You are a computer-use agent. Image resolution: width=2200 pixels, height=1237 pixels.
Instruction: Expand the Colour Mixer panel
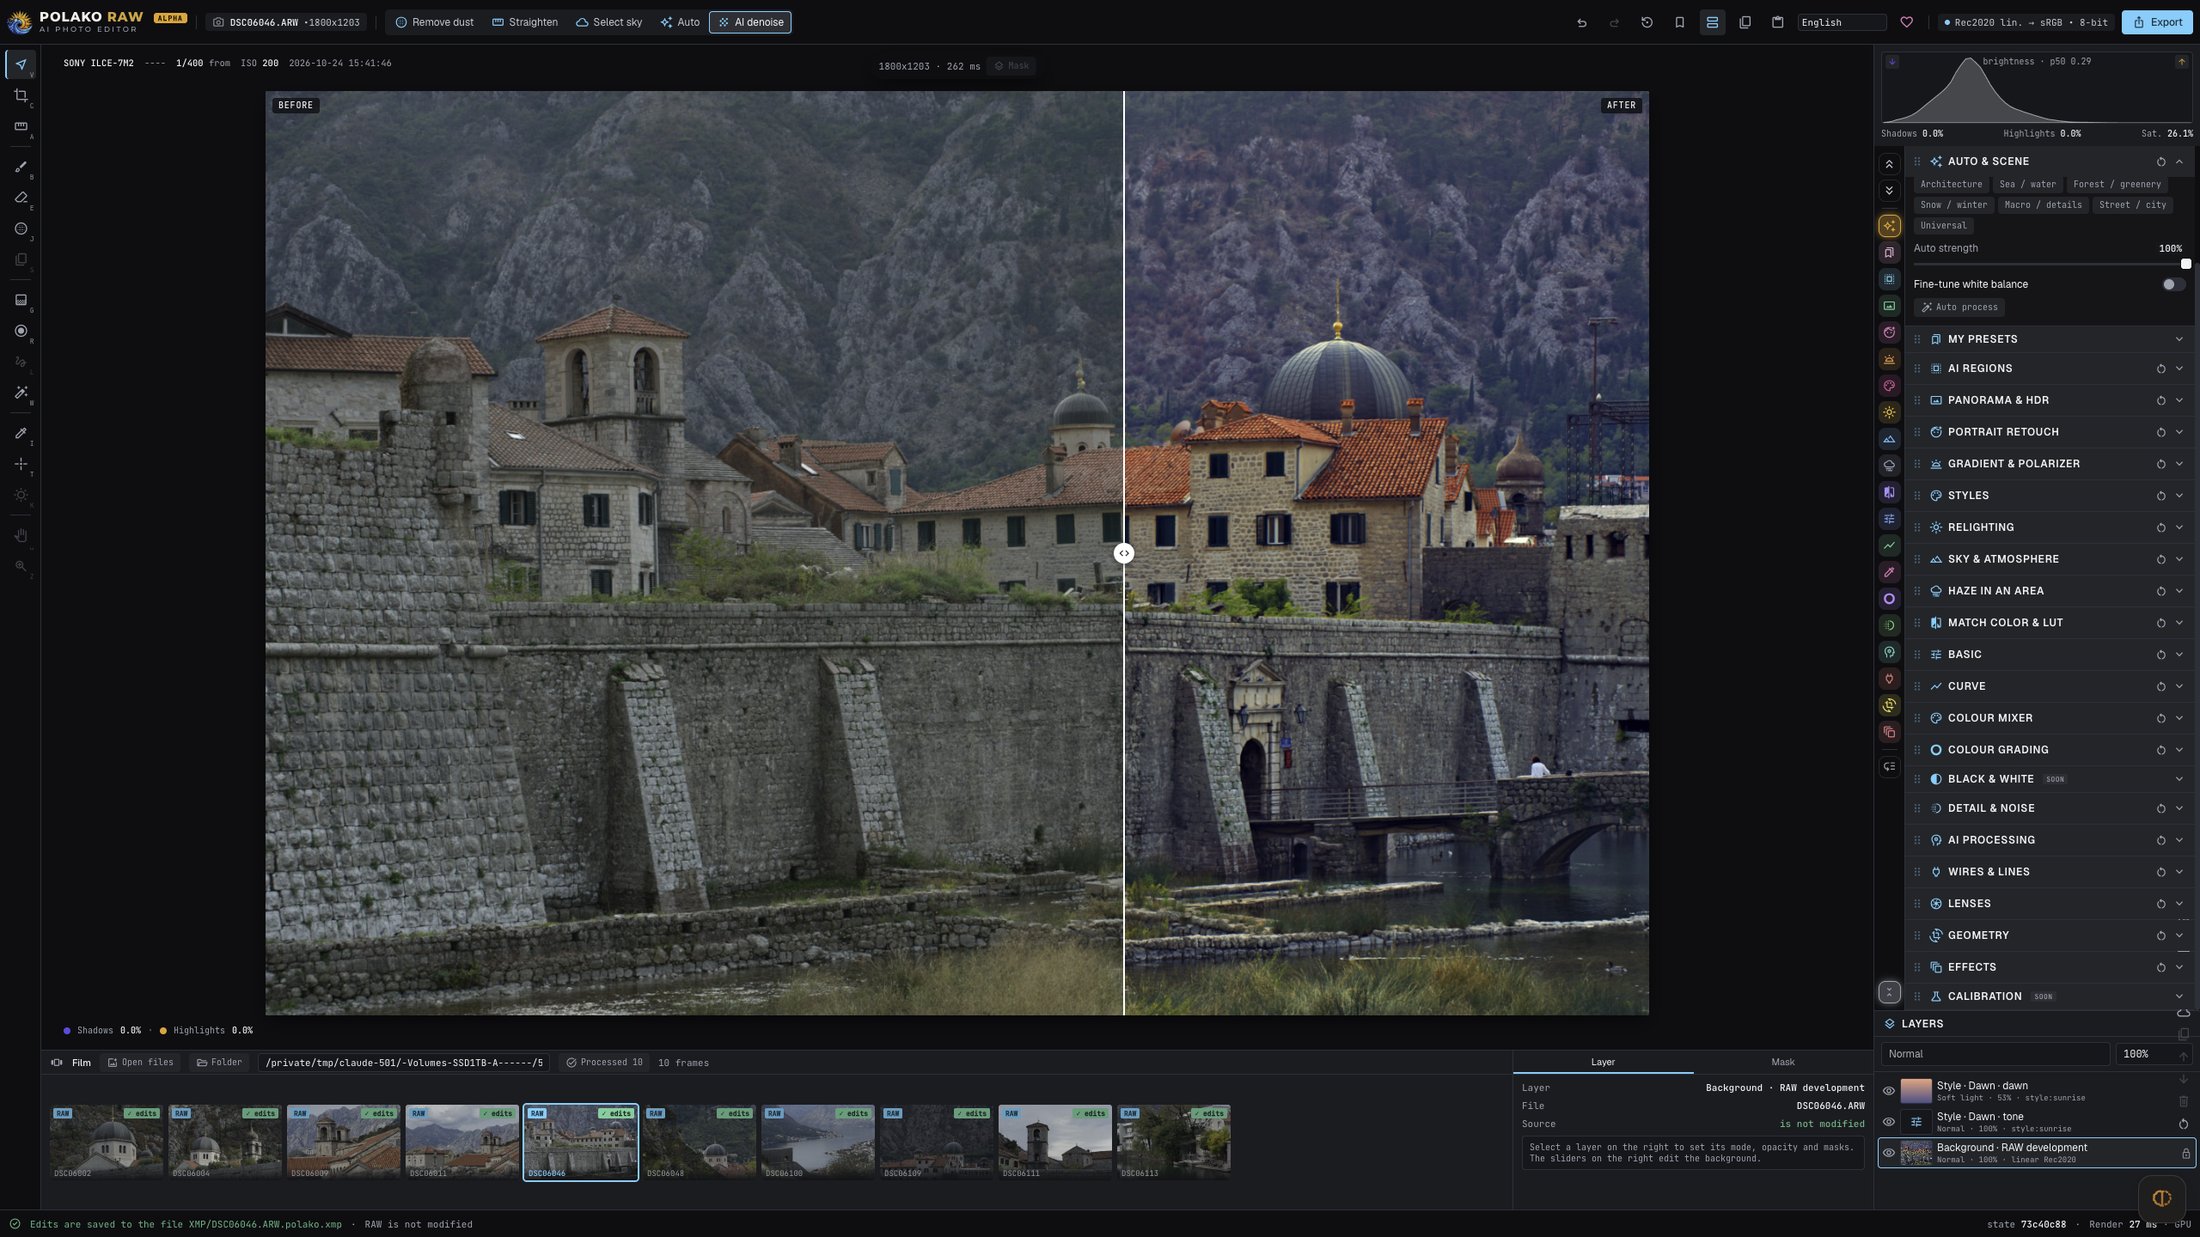click(2180, 718)
